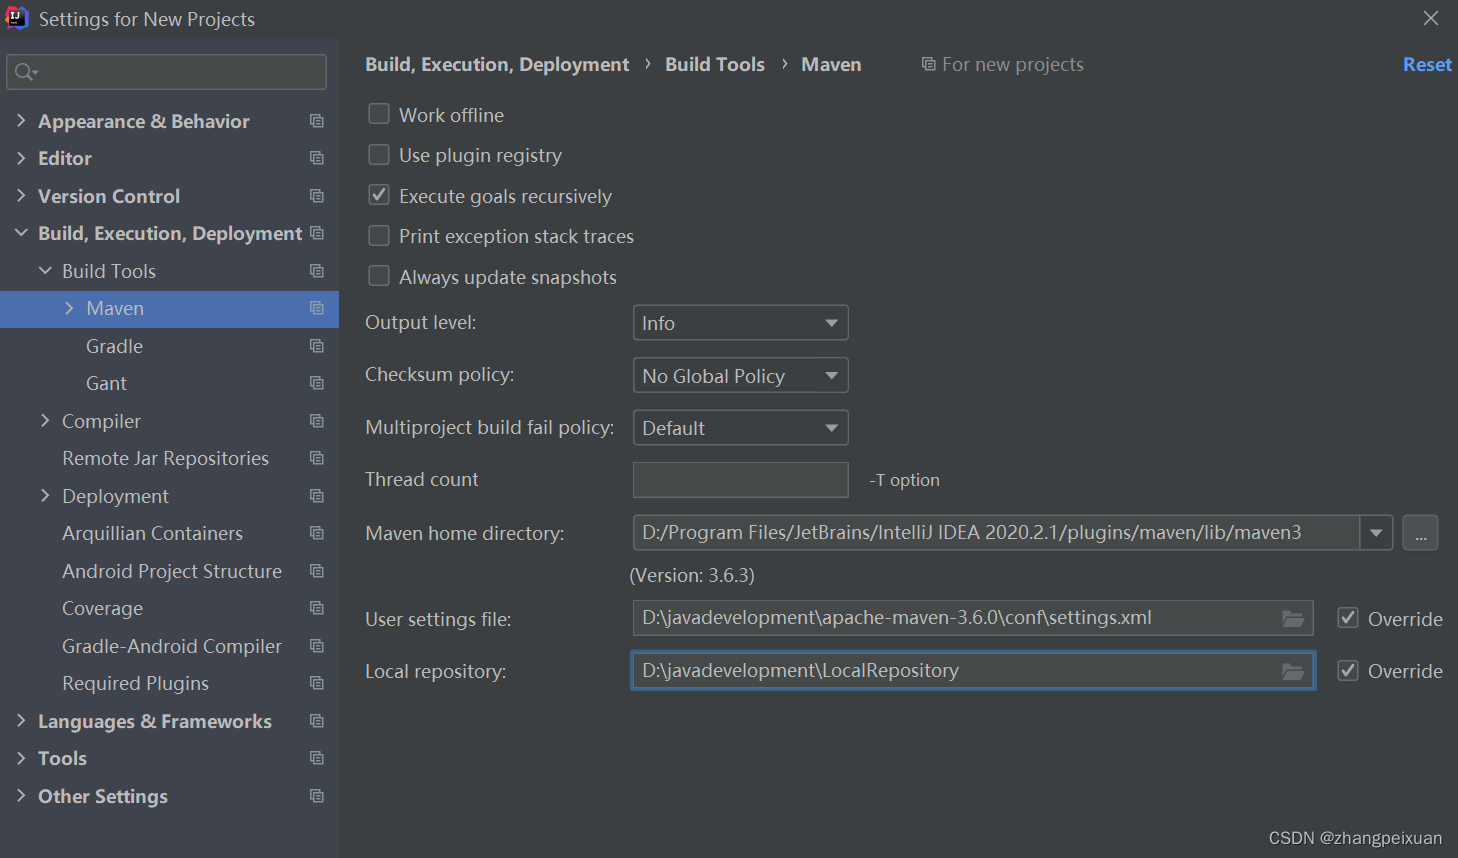
Task: Expand the Maven sub-settings node
Action: (69, 308)
